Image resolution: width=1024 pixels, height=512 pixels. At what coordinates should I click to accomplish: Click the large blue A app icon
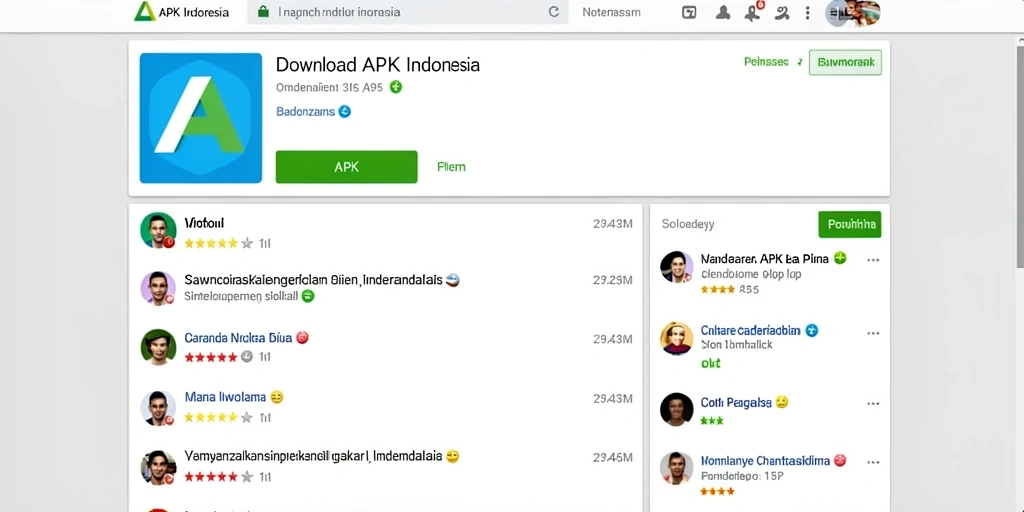[200, 118]
